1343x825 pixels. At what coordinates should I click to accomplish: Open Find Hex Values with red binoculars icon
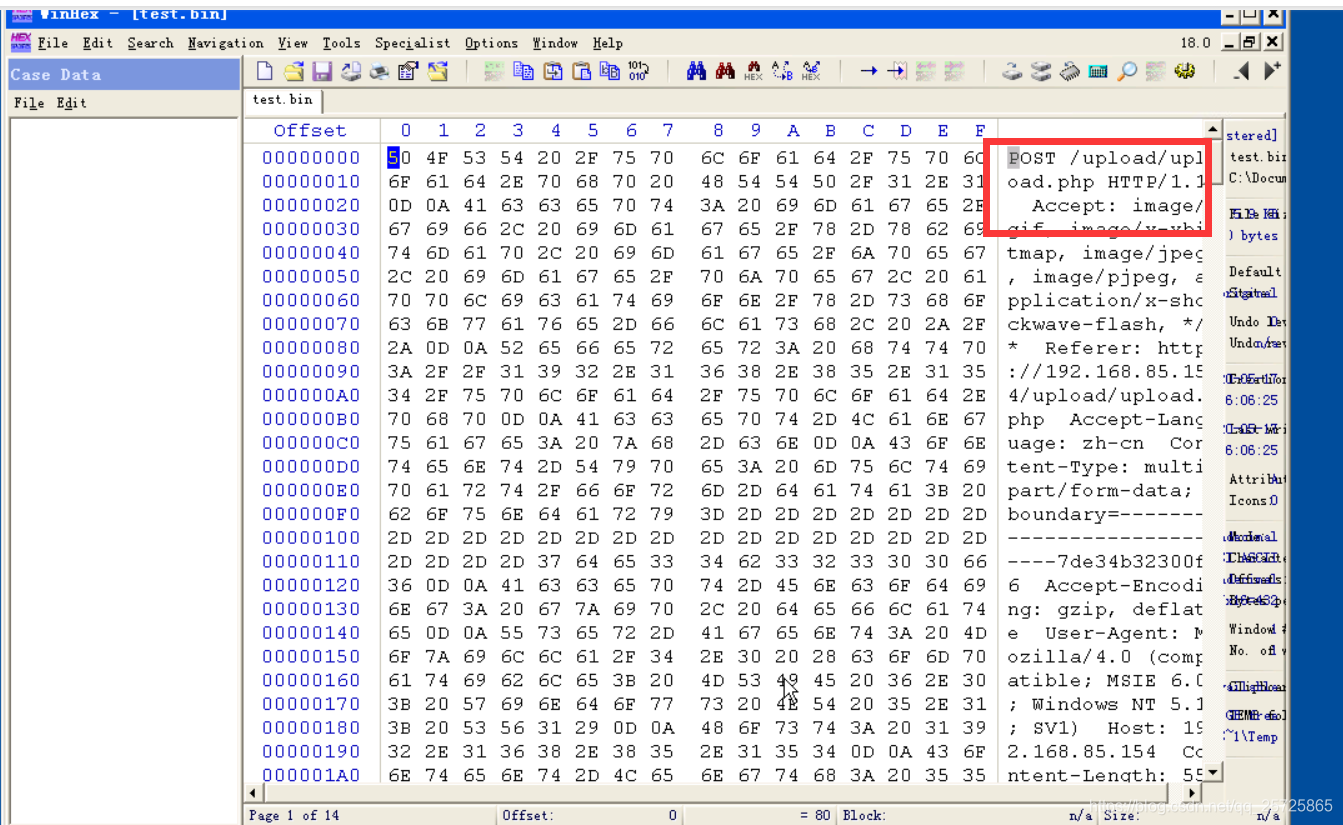click(725, 71)
